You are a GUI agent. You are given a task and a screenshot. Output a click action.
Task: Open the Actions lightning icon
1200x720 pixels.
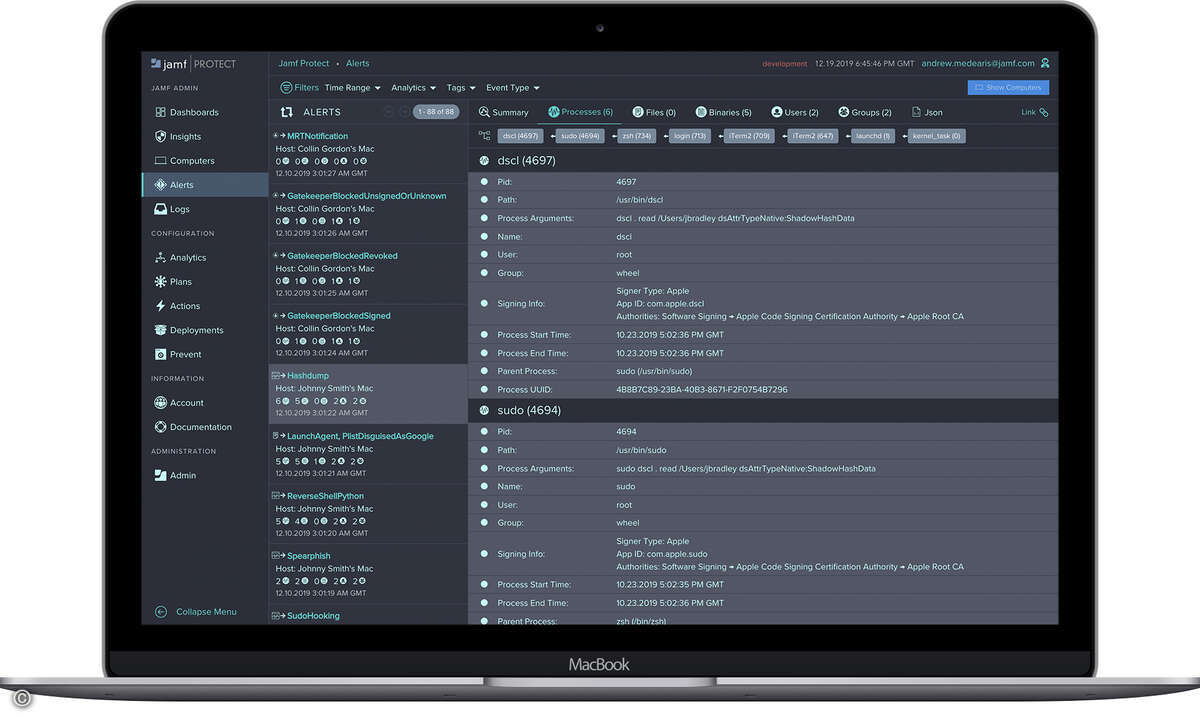coord(160,306)
